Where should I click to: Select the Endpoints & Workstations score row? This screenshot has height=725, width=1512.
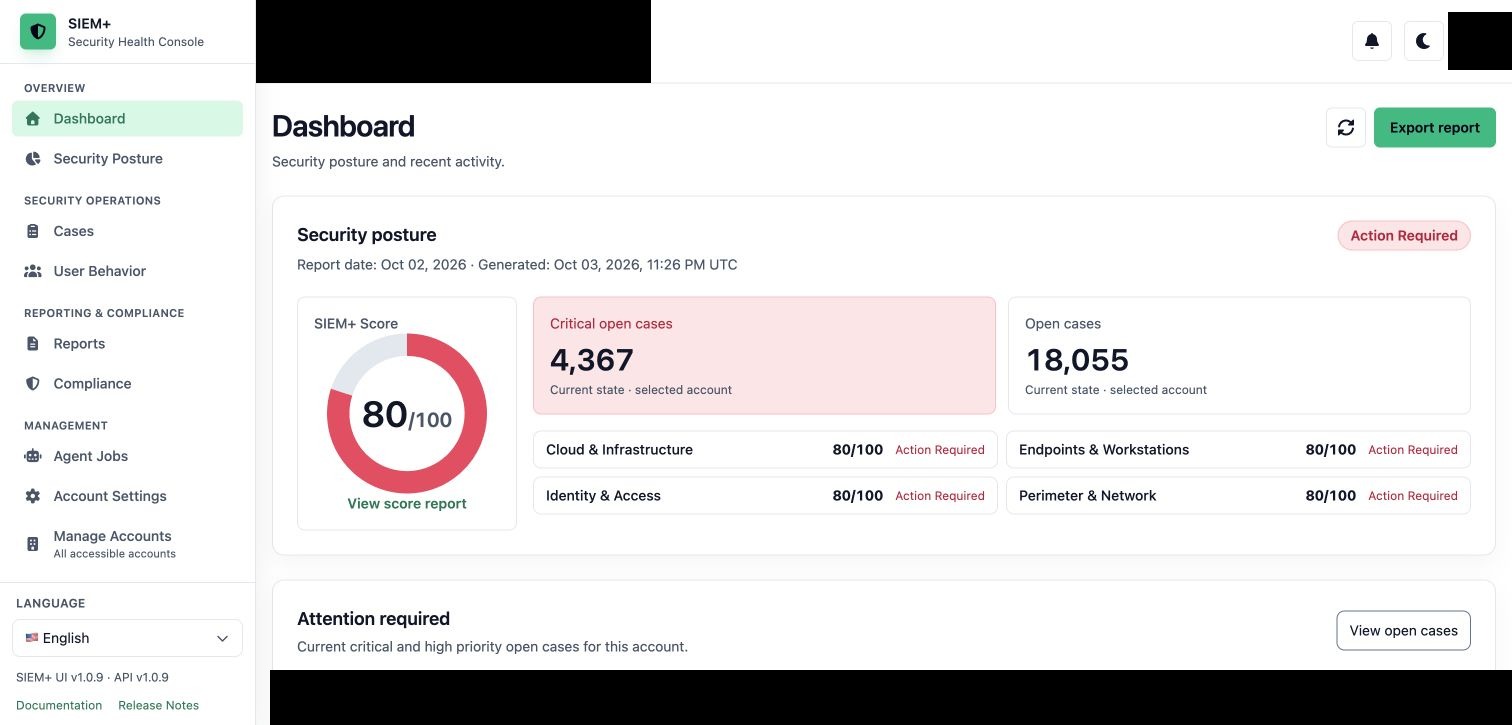(1238, 450)
